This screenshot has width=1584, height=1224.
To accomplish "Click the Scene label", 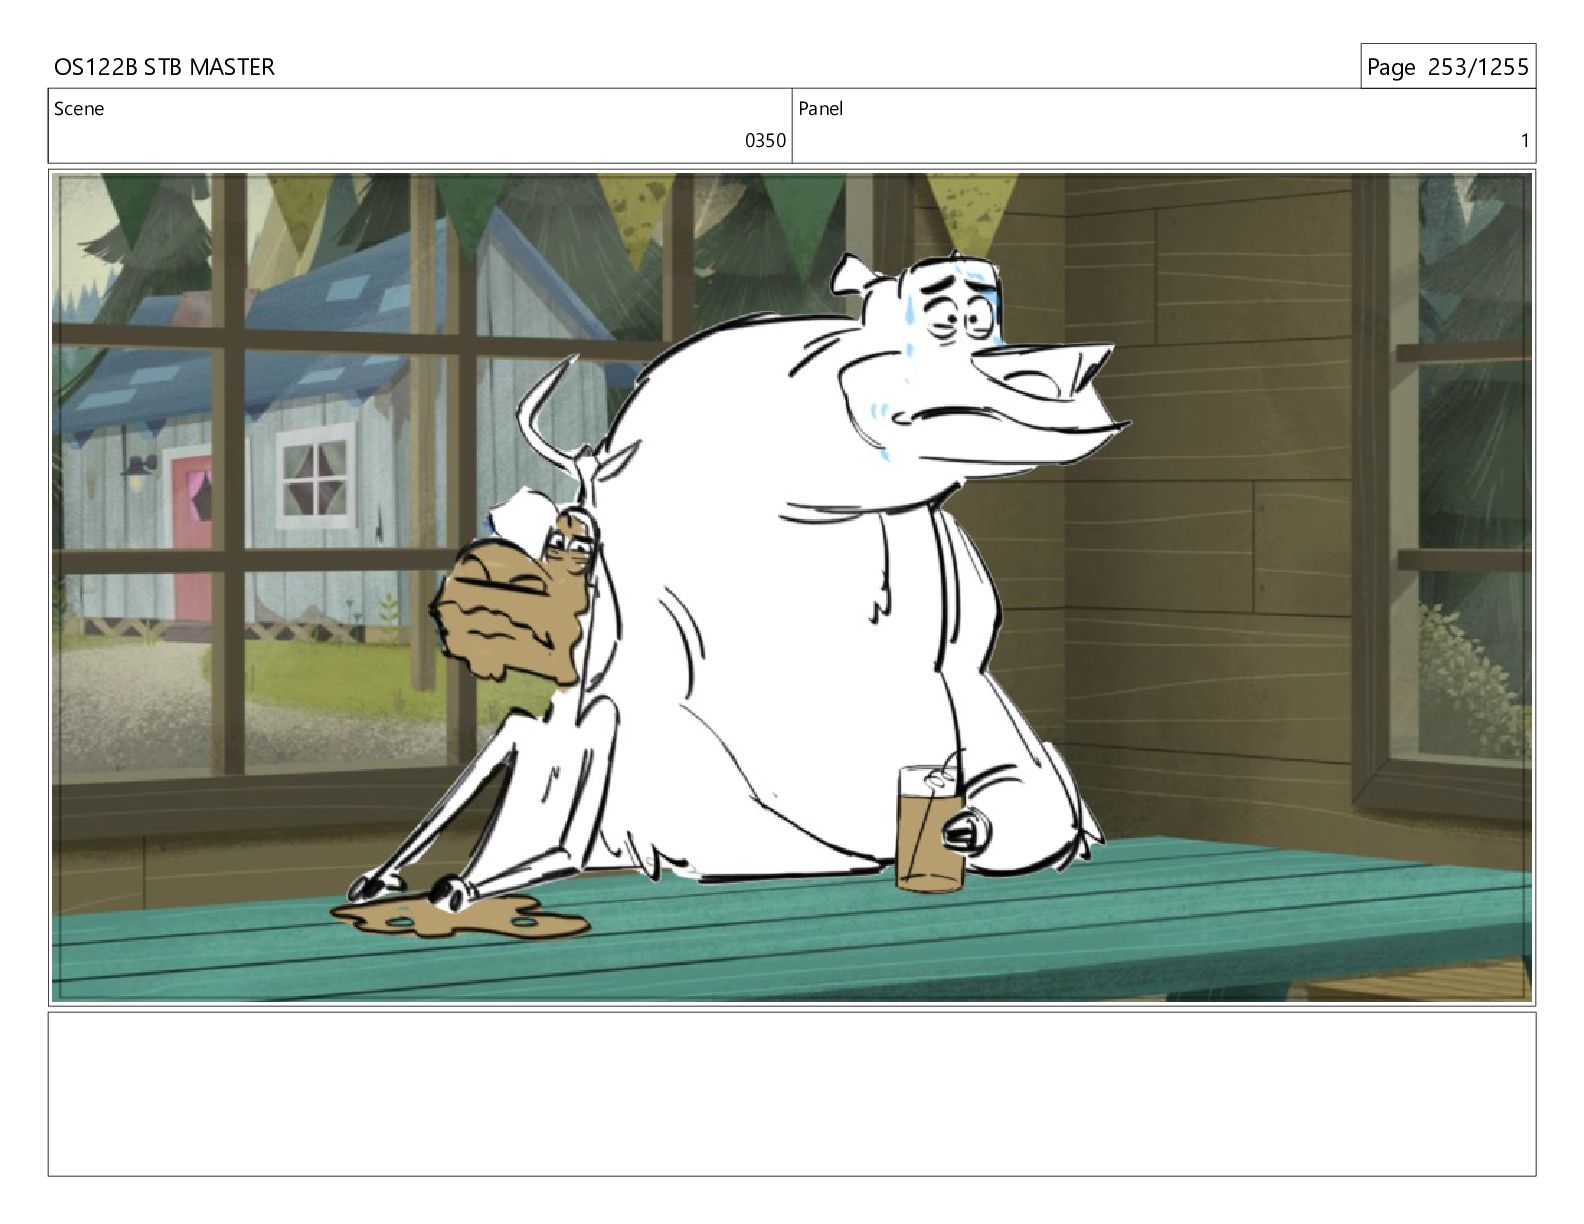I will pos(79,109).
